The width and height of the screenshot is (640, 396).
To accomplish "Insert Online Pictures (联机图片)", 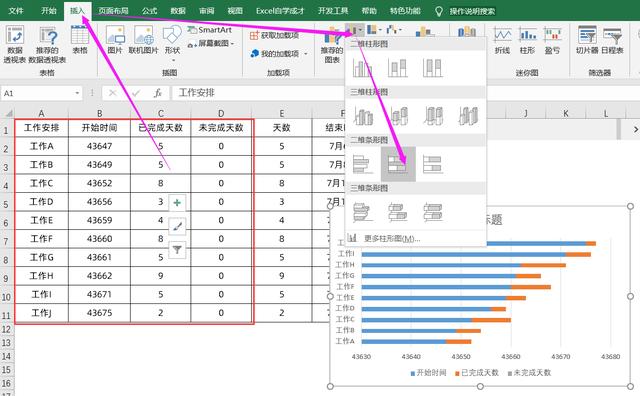I will tap(143, 40).
